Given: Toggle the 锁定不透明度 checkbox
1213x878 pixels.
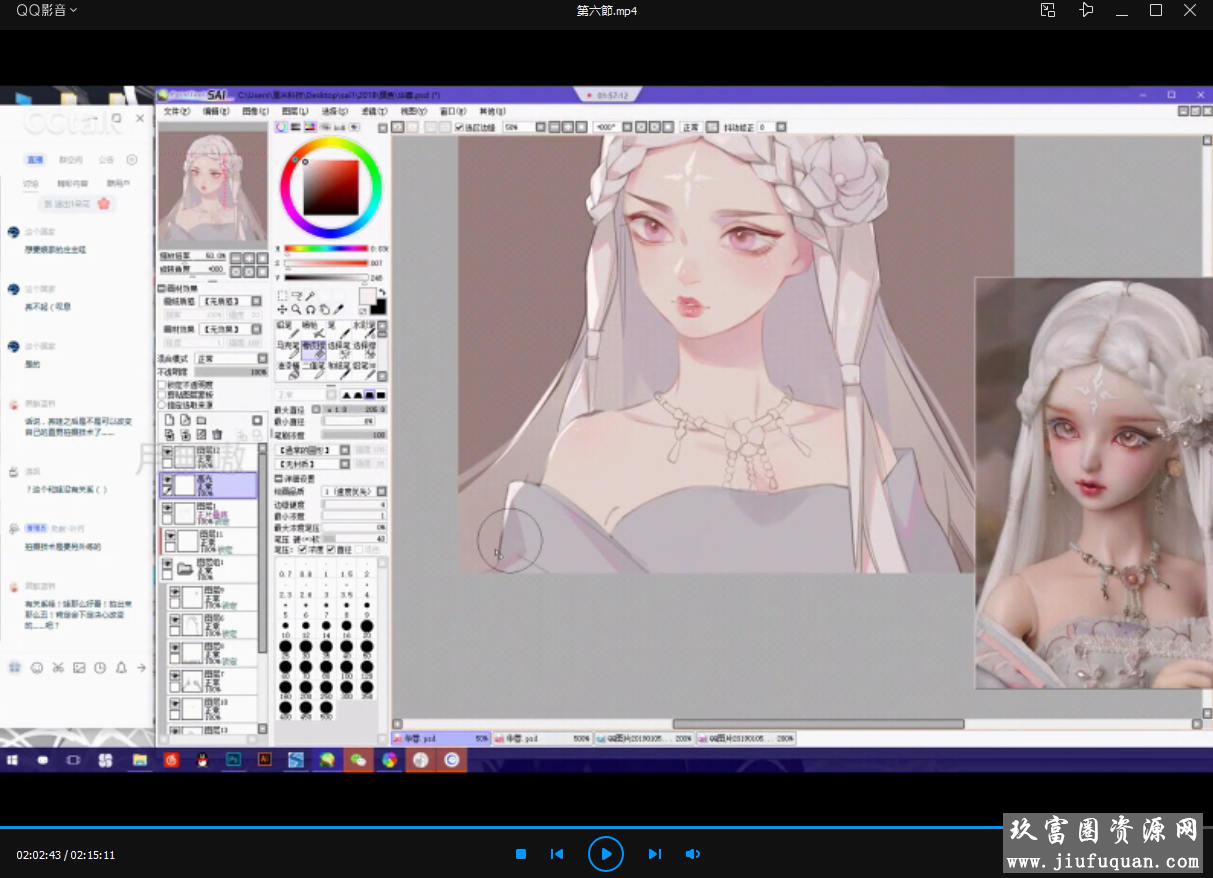Looking at the screenshot, I should point(162,384).
